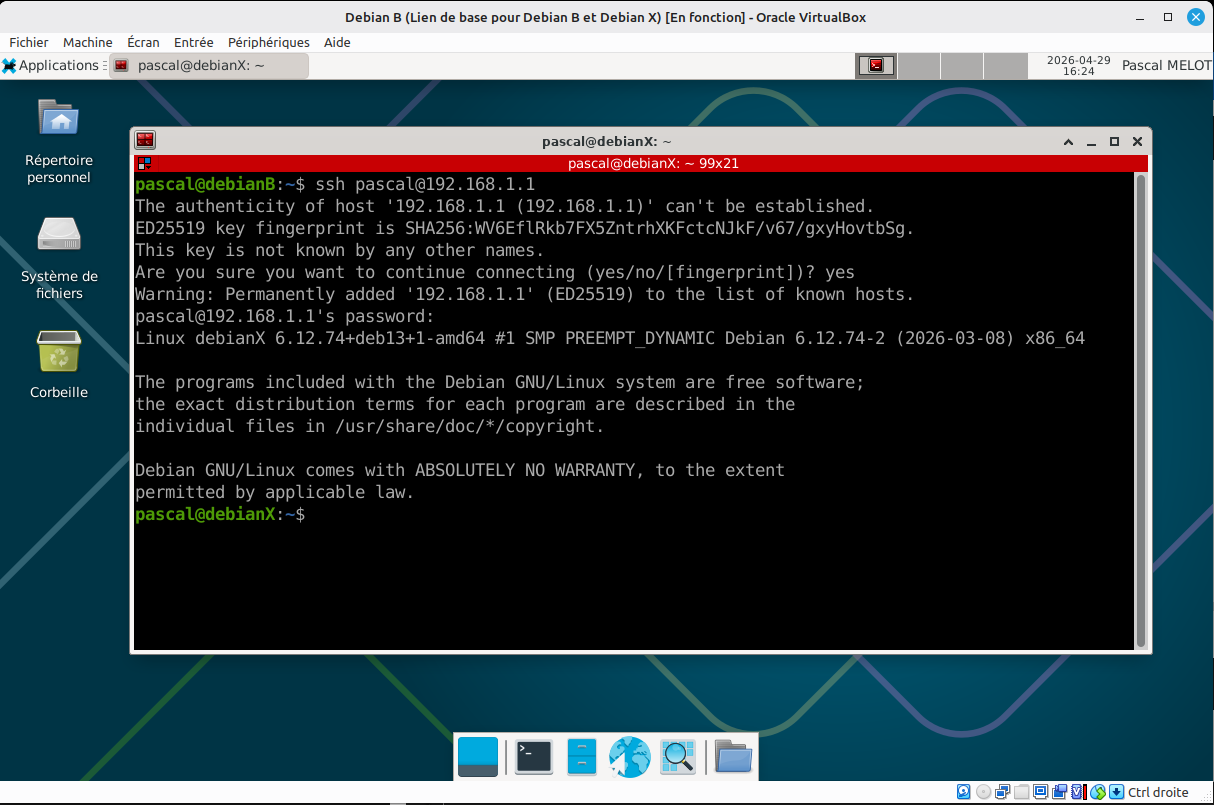
Task: Click the recording status bar icon
Action: click(x=1059, y=792)
